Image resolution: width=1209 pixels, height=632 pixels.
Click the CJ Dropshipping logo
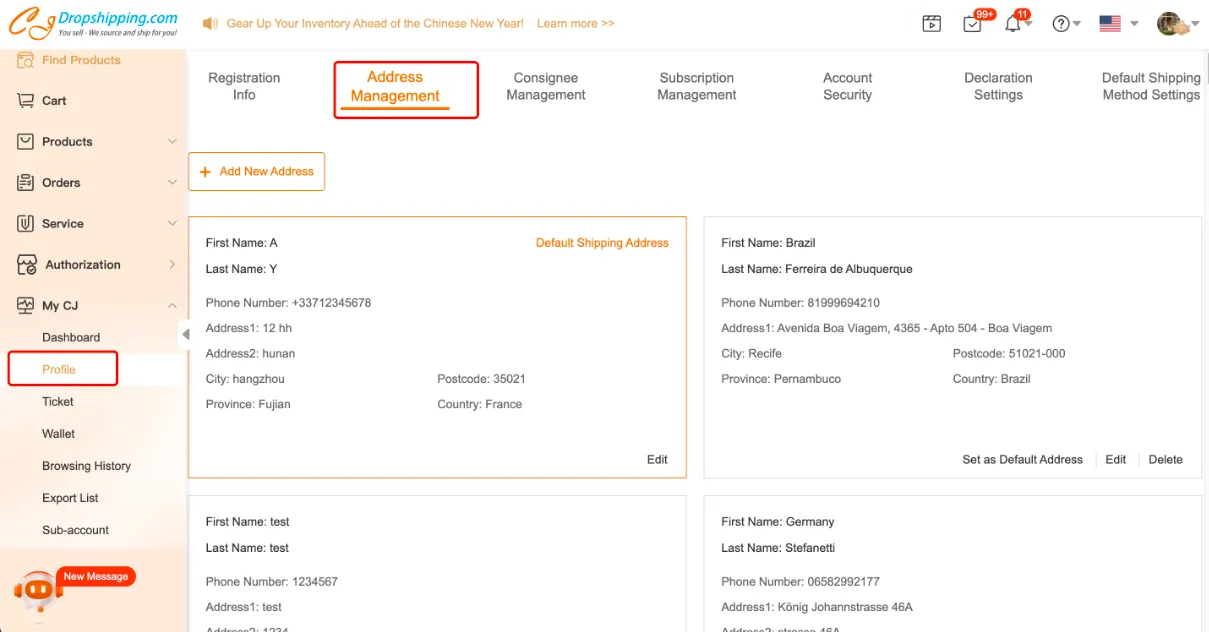pos(93,24)
